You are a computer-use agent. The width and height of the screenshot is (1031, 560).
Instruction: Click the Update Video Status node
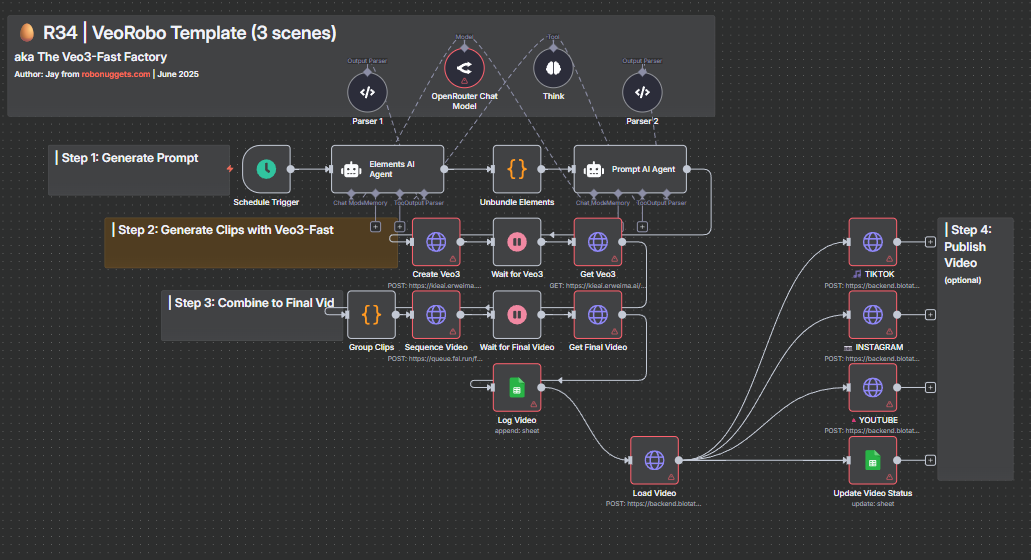click(x=872, y=460)
